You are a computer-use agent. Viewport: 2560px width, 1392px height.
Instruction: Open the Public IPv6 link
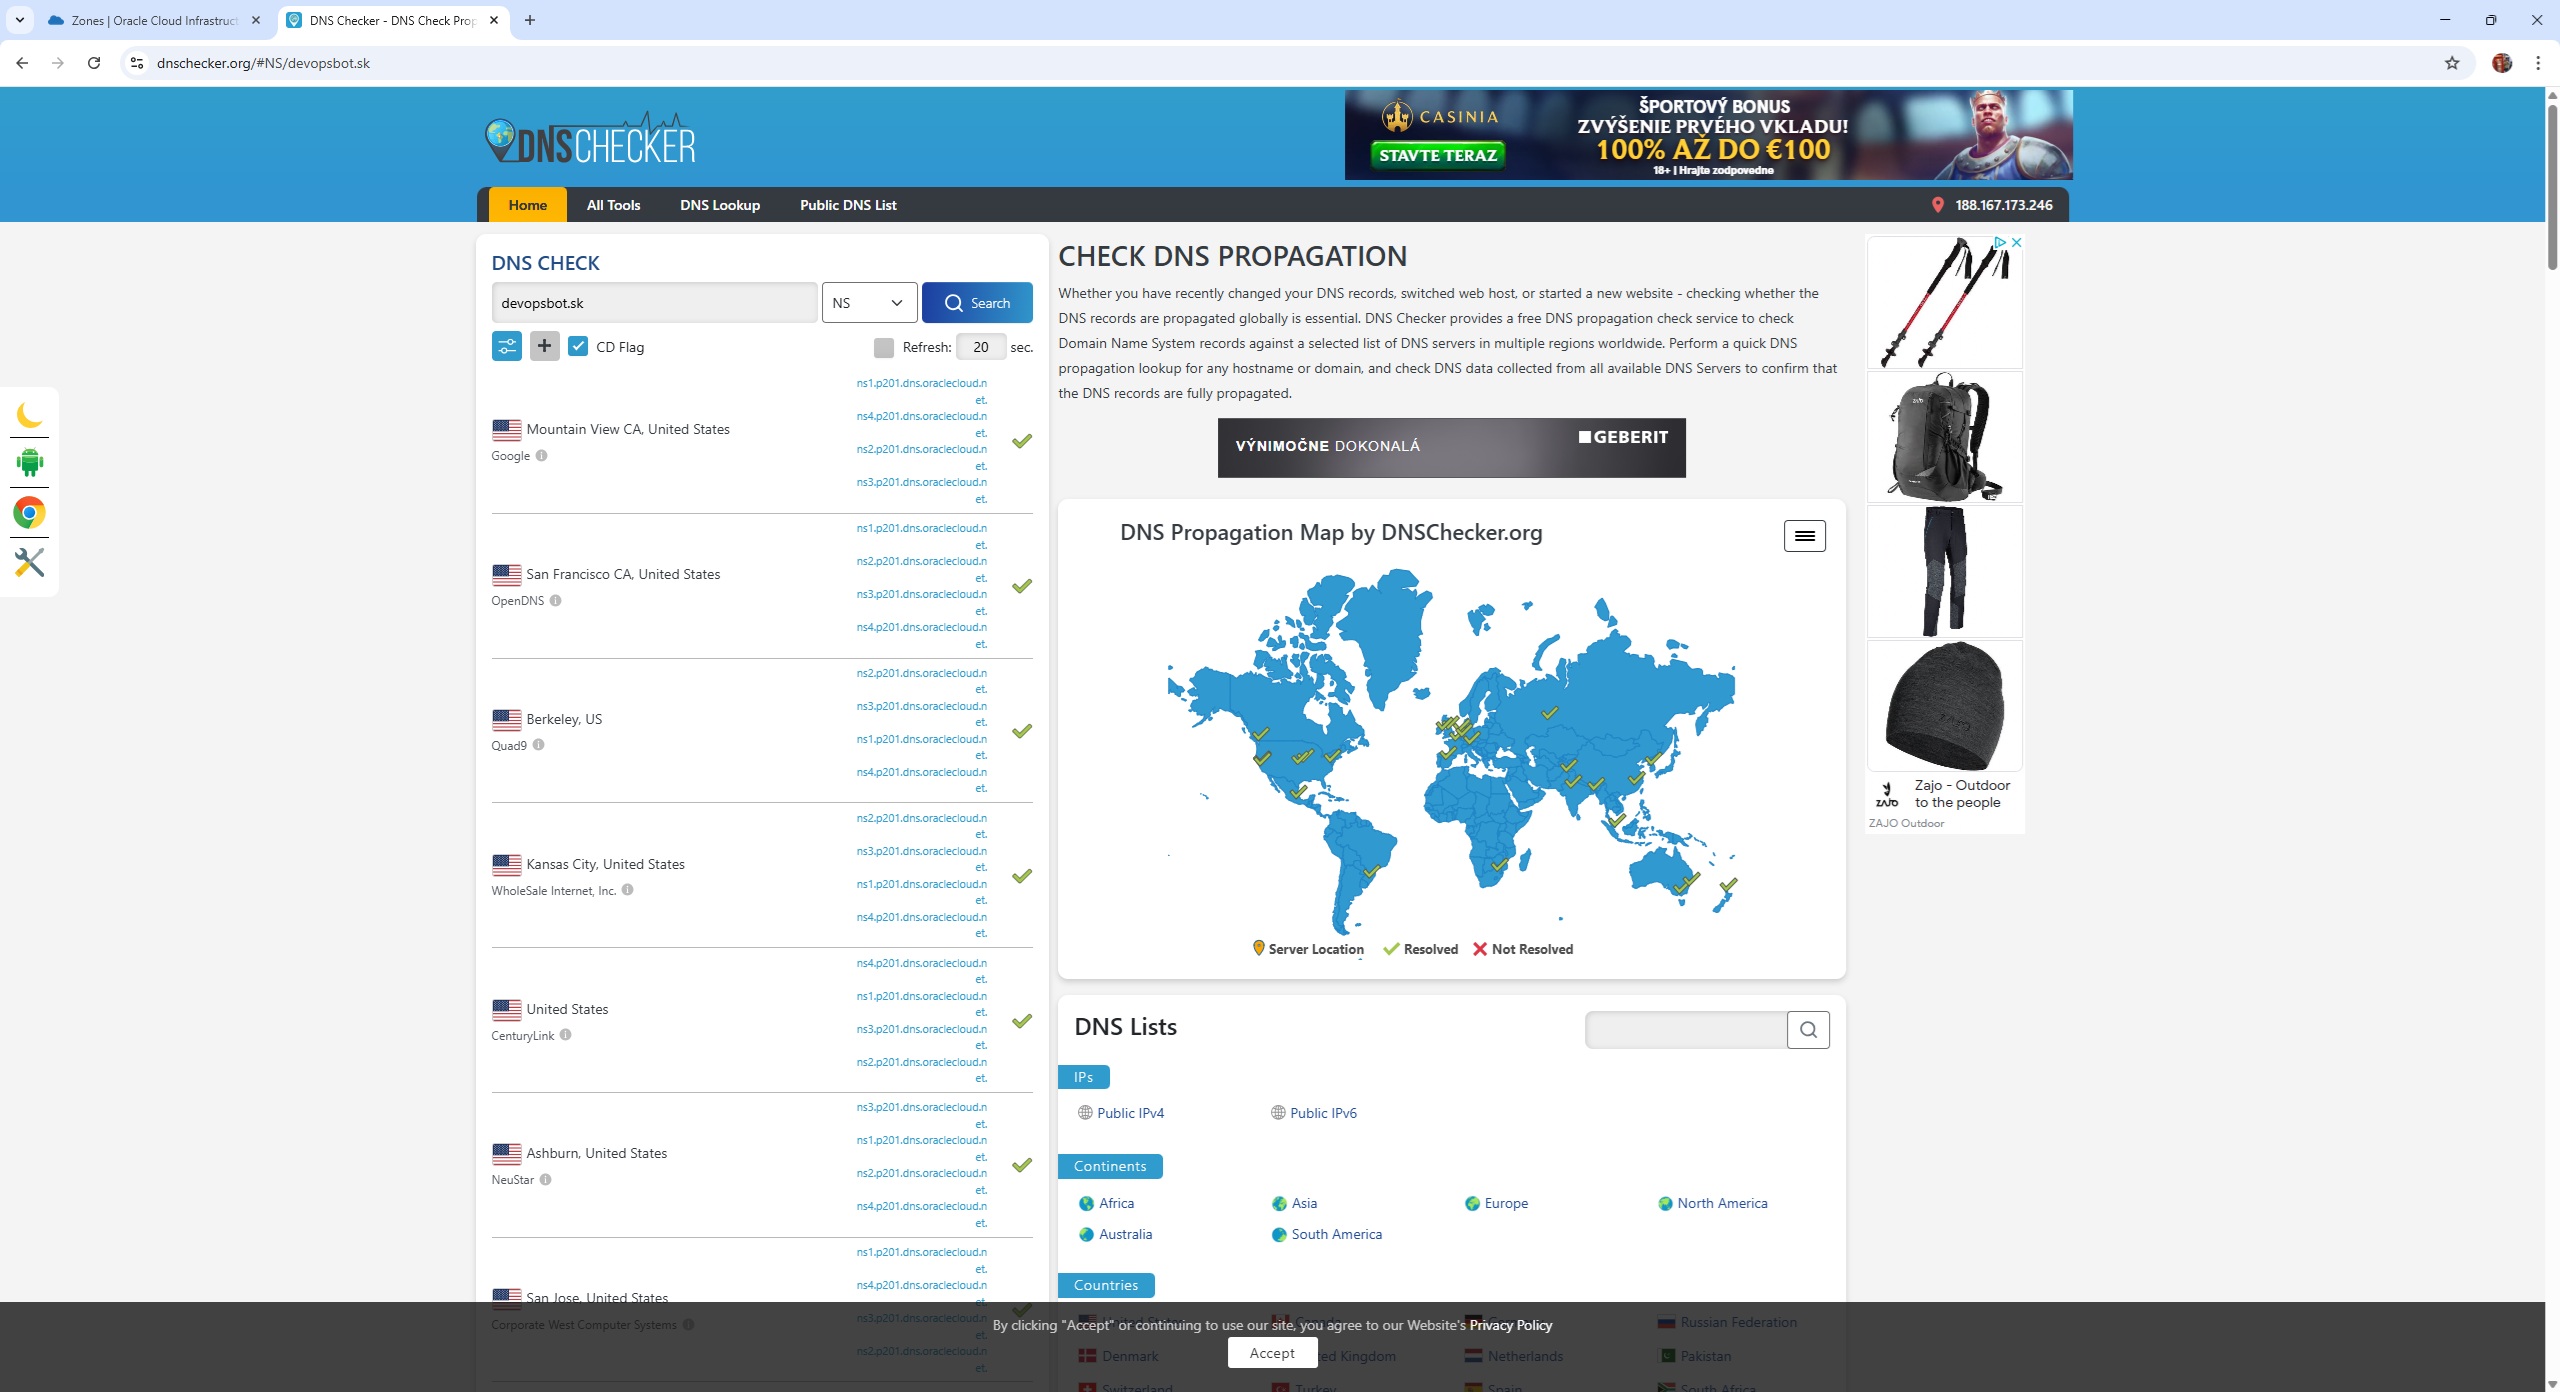click(1323, 1113)
